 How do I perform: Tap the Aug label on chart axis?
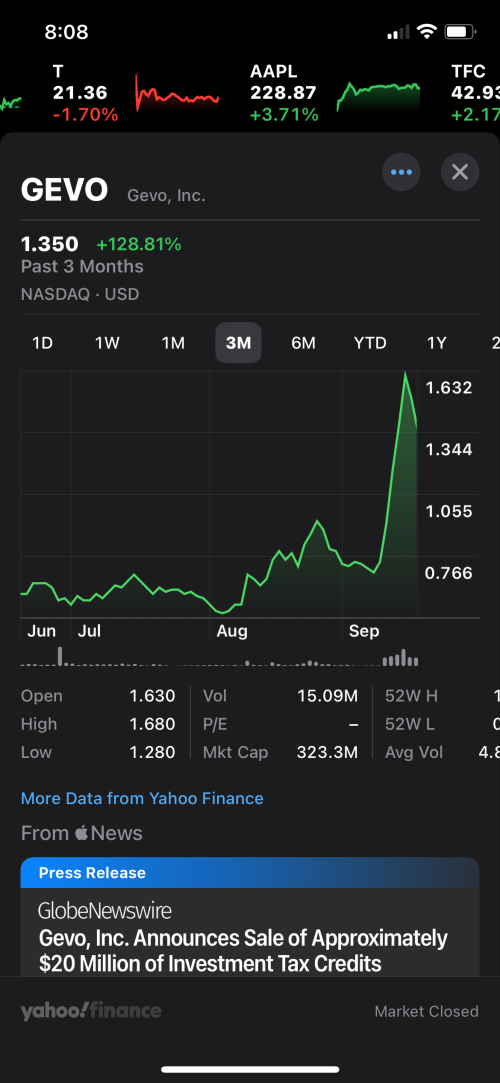click(232, 631)
